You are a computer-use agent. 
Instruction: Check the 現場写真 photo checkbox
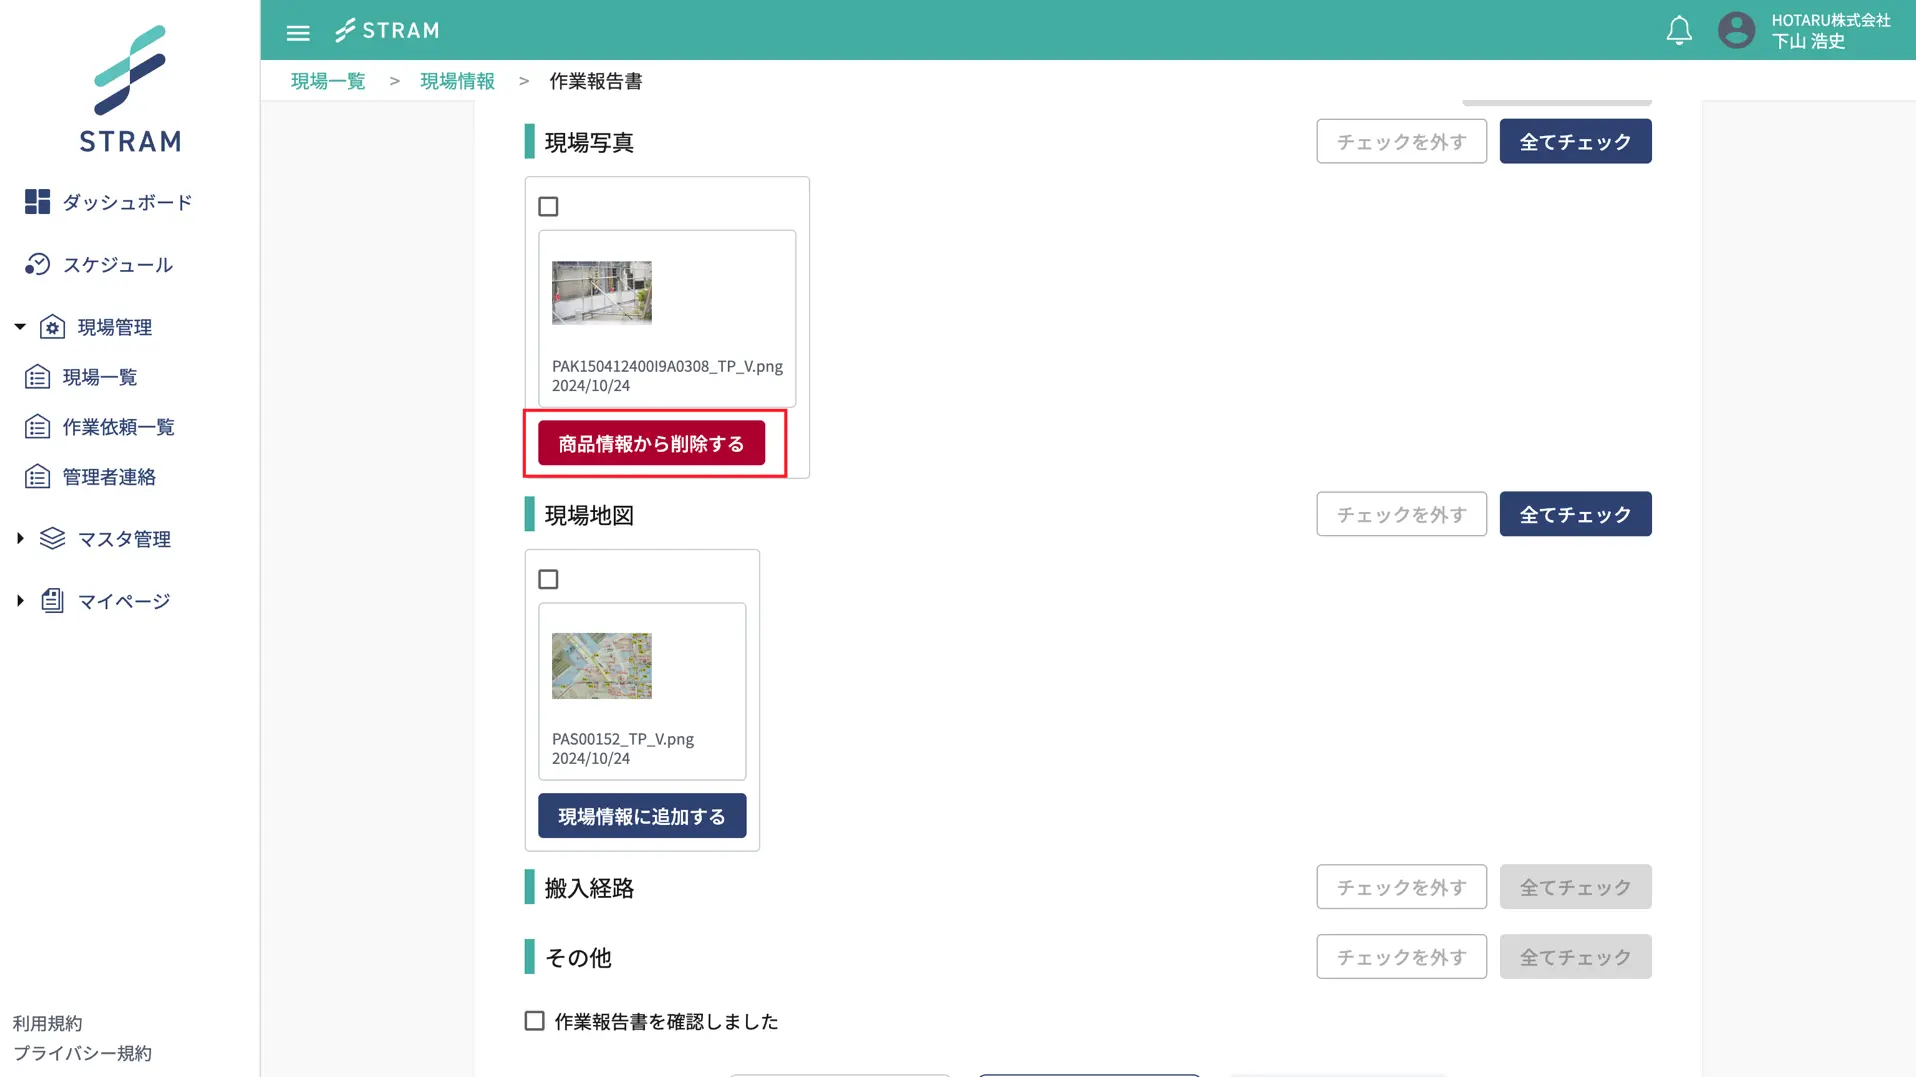click(548, 207)
